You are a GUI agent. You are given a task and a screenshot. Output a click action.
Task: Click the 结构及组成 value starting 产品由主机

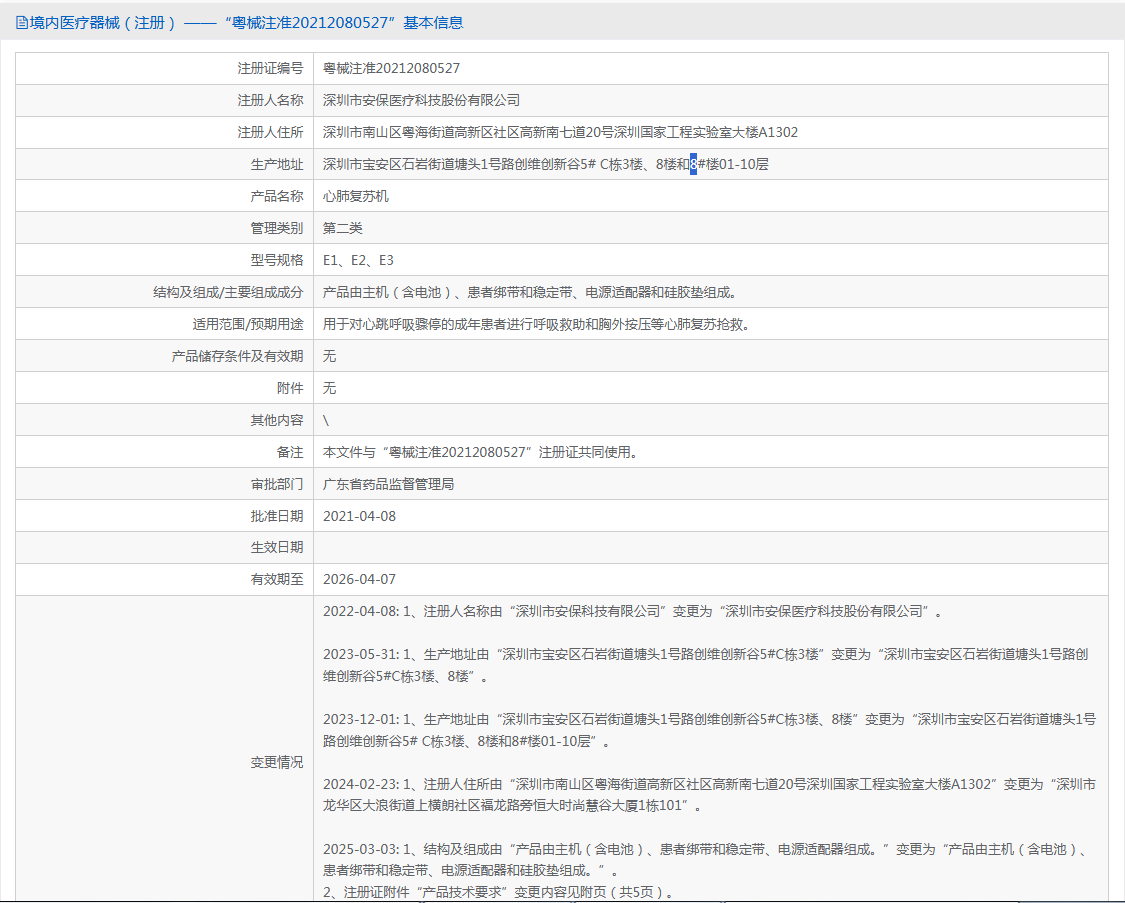(x=532, y=293)
